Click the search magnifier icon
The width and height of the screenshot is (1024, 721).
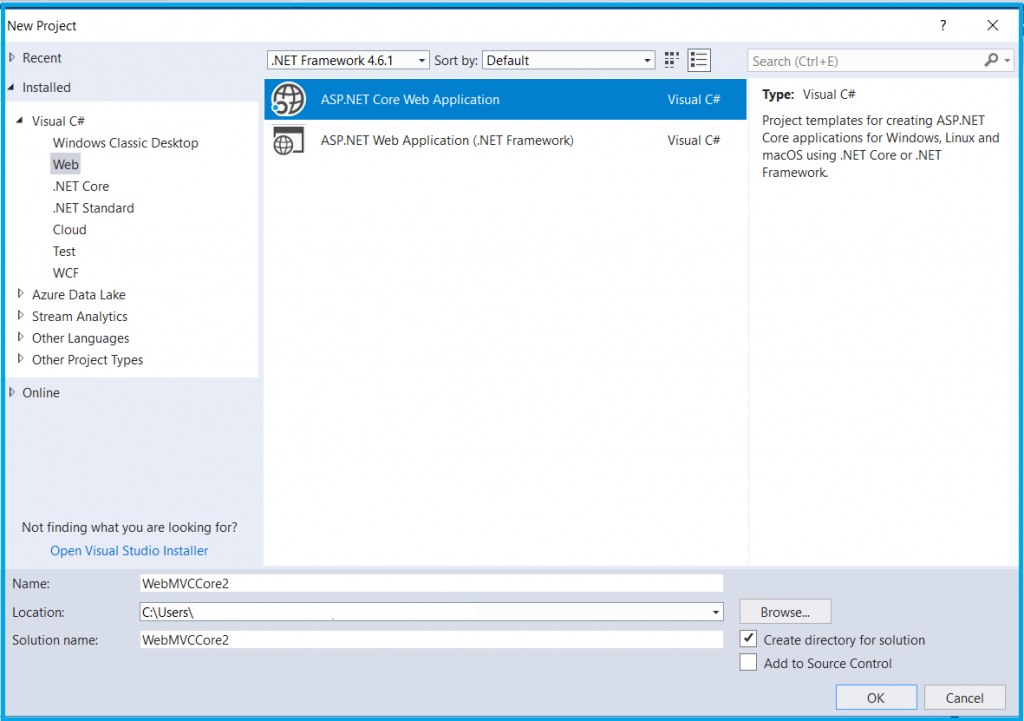pos(991,60)
